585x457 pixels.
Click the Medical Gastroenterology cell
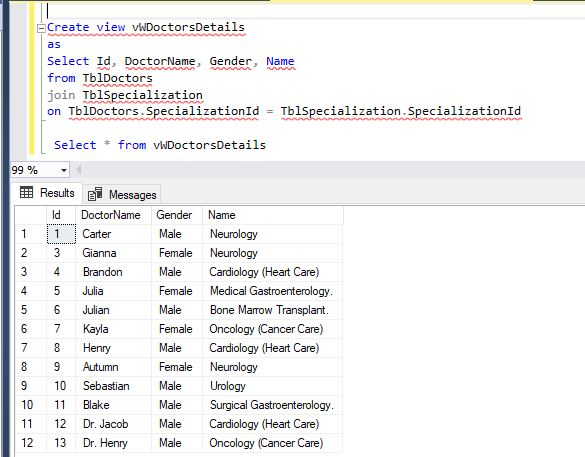point(272,291)
